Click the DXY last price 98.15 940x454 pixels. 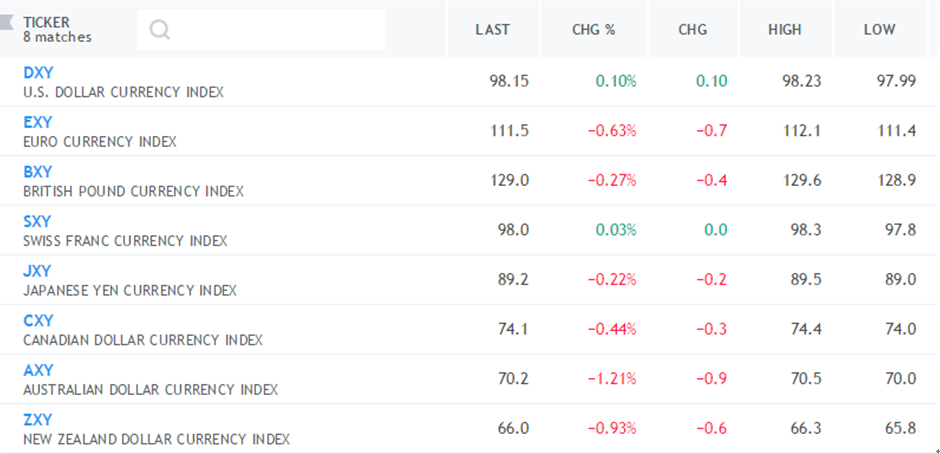coord(509,81)
